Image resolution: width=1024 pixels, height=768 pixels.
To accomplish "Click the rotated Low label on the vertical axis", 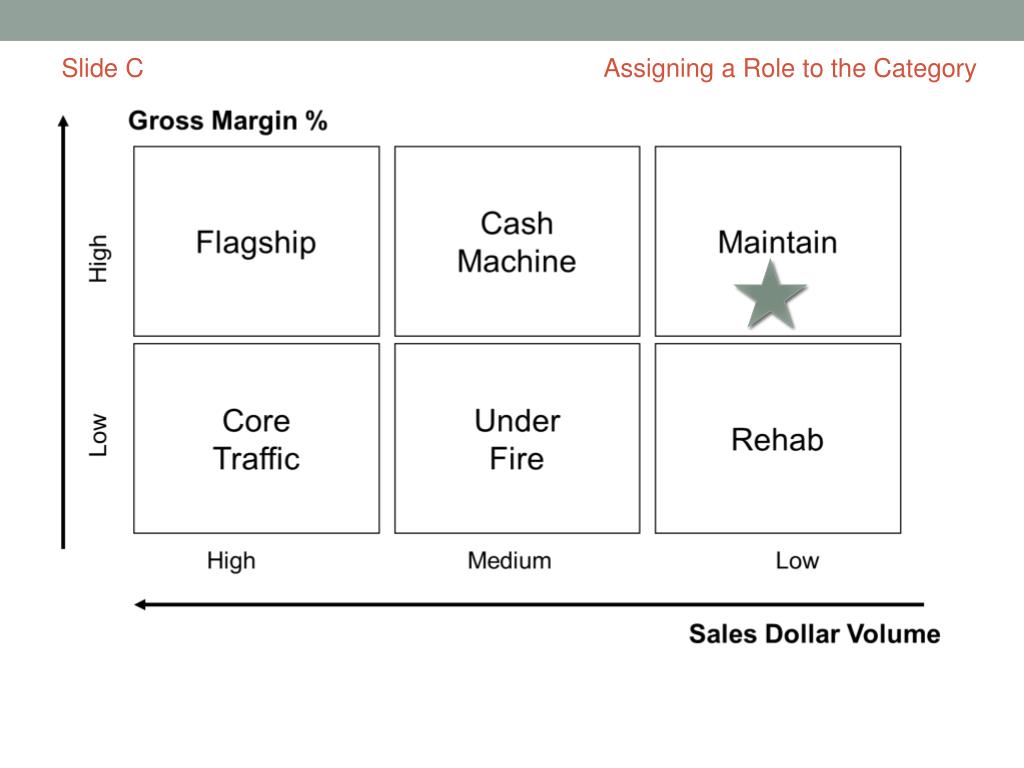I will [x=98, y=435].
